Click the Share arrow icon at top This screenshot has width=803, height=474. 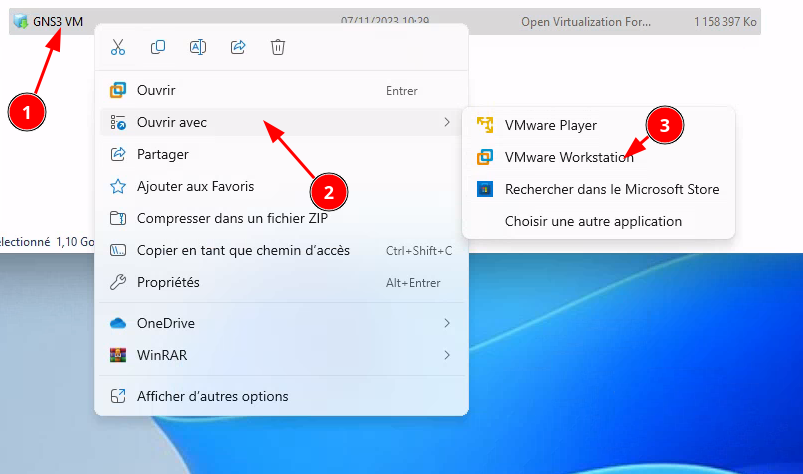(x=238, y=47)
